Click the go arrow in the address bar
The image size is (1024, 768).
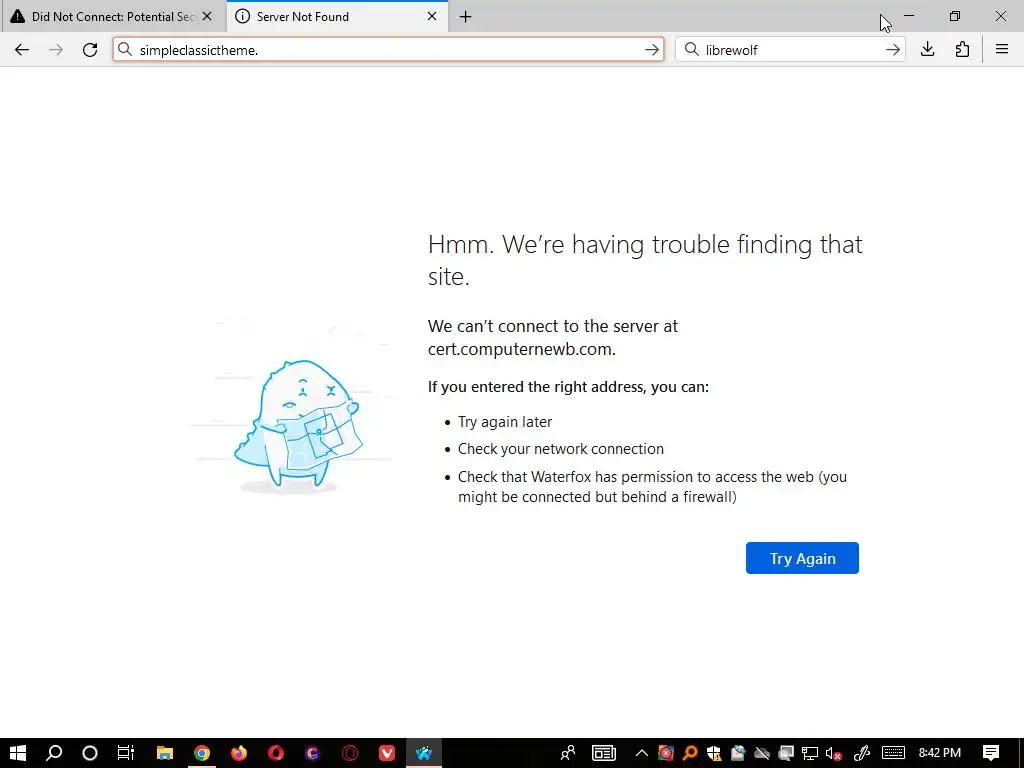651,50
